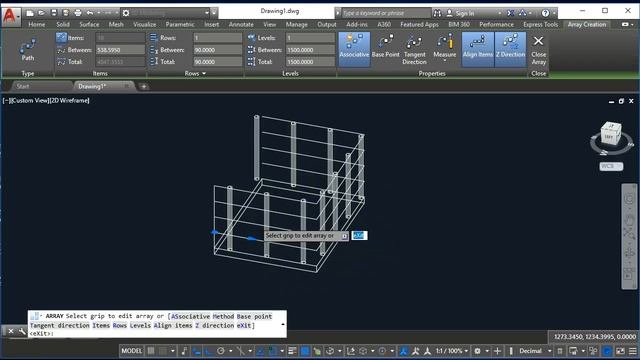This screenshot has height=360, width=640.
Task: Click the Autodesk Exchange X icon
Action: [x=510, y=13]
